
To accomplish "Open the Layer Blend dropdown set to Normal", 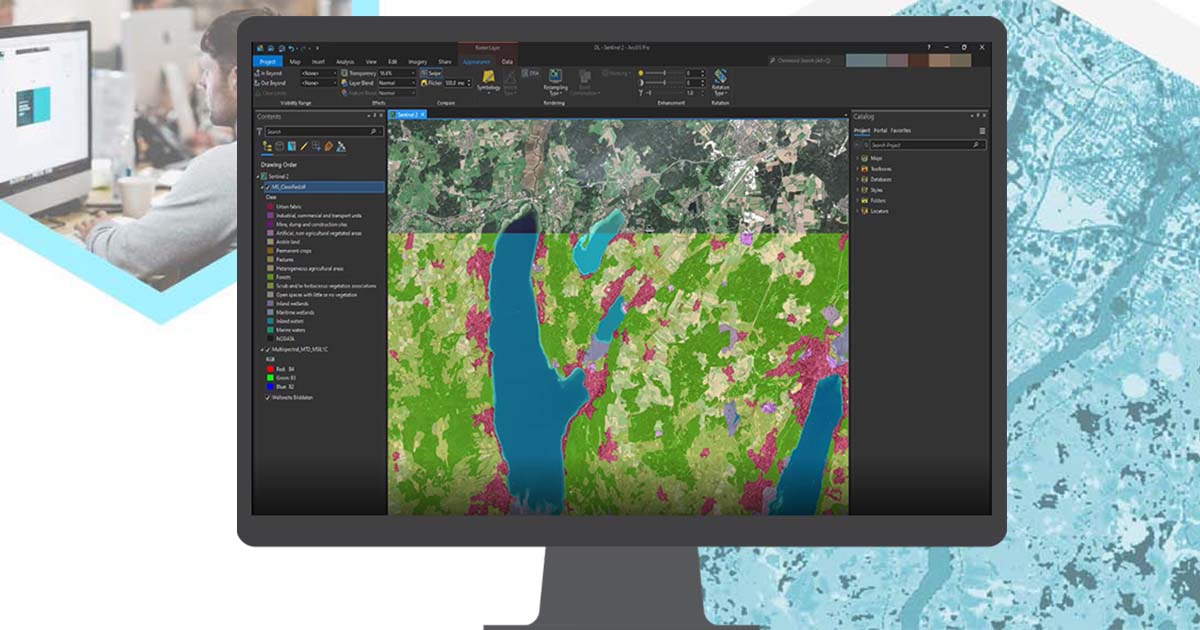I will click(x=396, y=81).
